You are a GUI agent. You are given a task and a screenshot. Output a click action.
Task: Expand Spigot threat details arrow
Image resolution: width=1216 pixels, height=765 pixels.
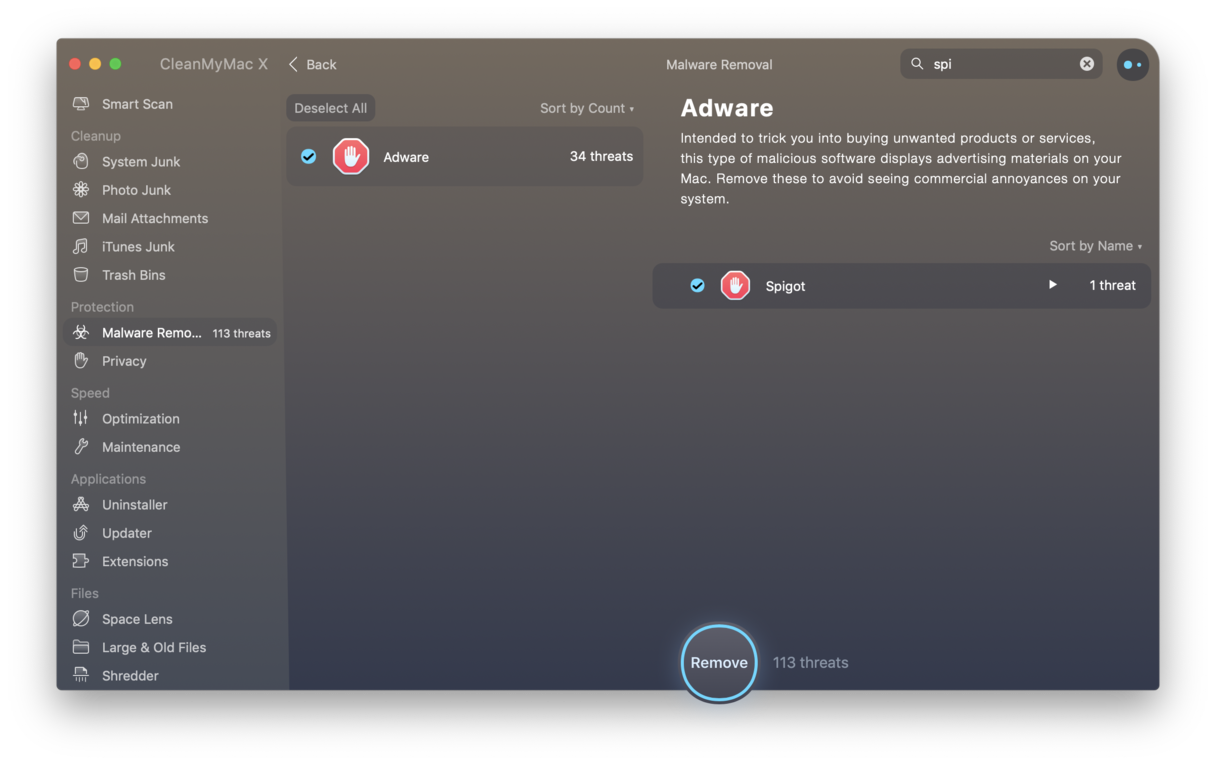(1052, 285)
